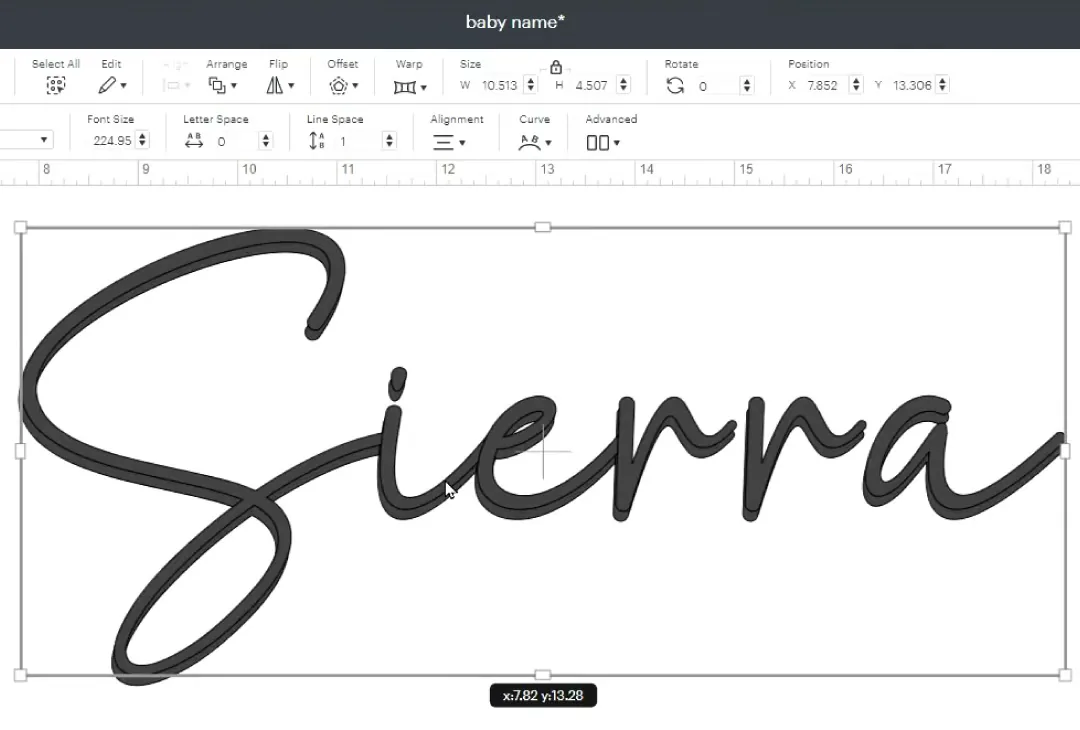The width and height of the screenshot is (1080, 730).
Task: Open the Alignment lines icon
Action: point(443,143)
